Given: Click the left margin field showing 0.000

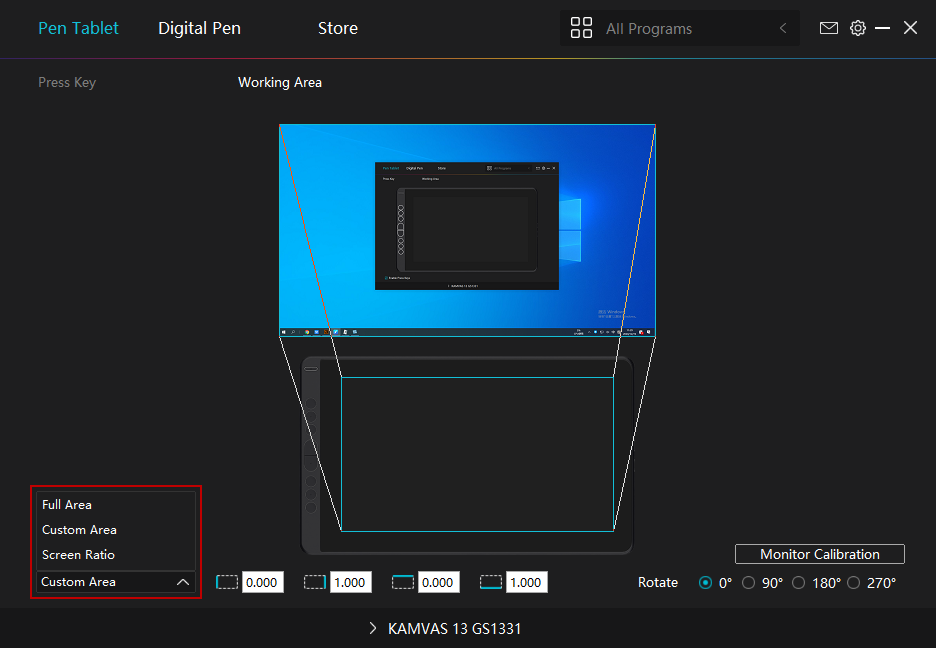Looking at the screenshot, I should [x=262, y=582].
